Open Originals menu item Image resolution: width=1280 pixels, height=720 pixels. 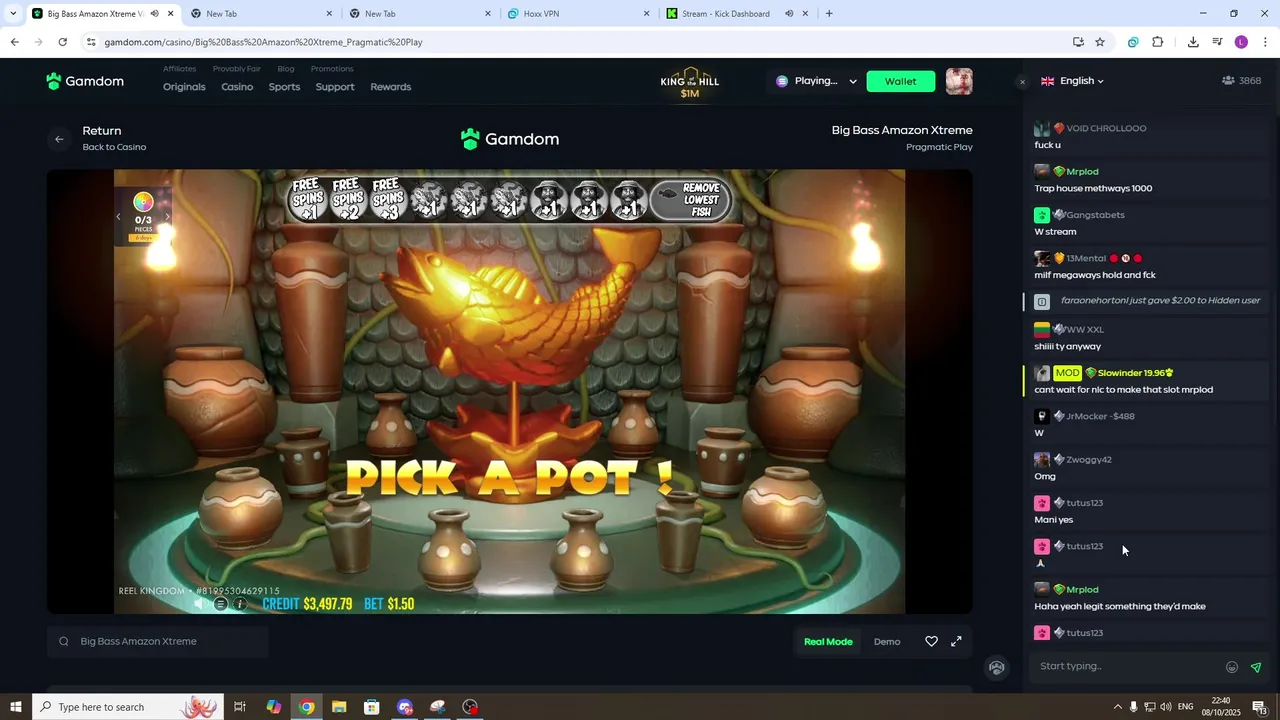tap(184, 87)
